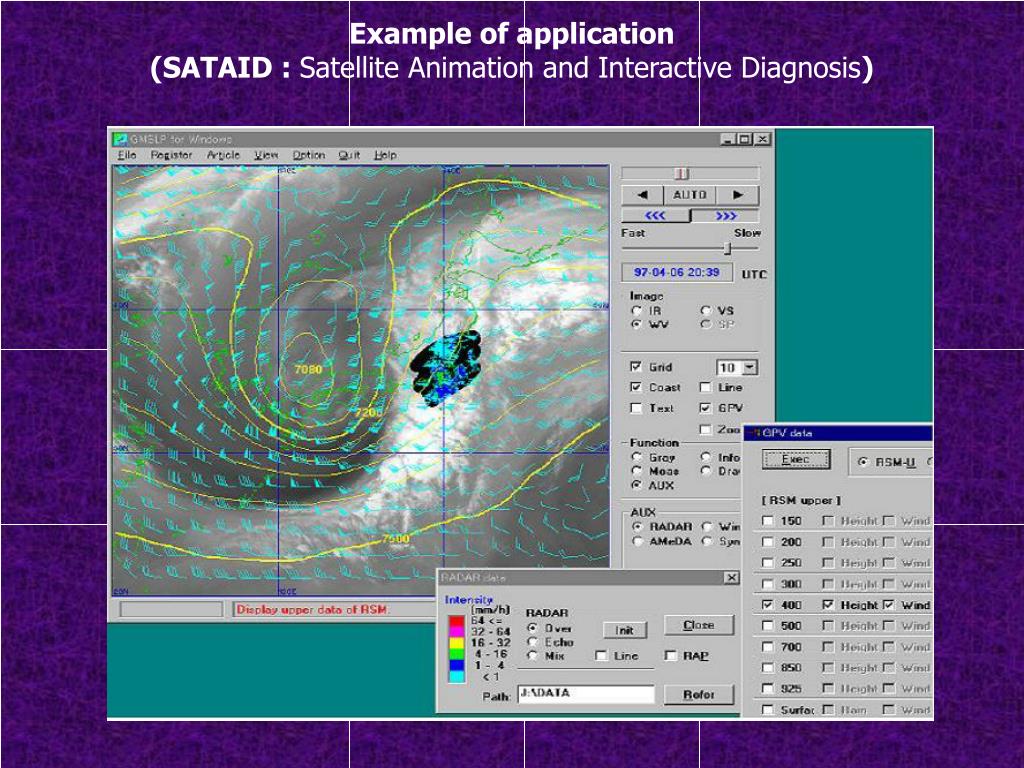The height and width of the screenshot is (768, 1024).
Task: Enable the Text checkbox
Action: [x=635, y=408]
